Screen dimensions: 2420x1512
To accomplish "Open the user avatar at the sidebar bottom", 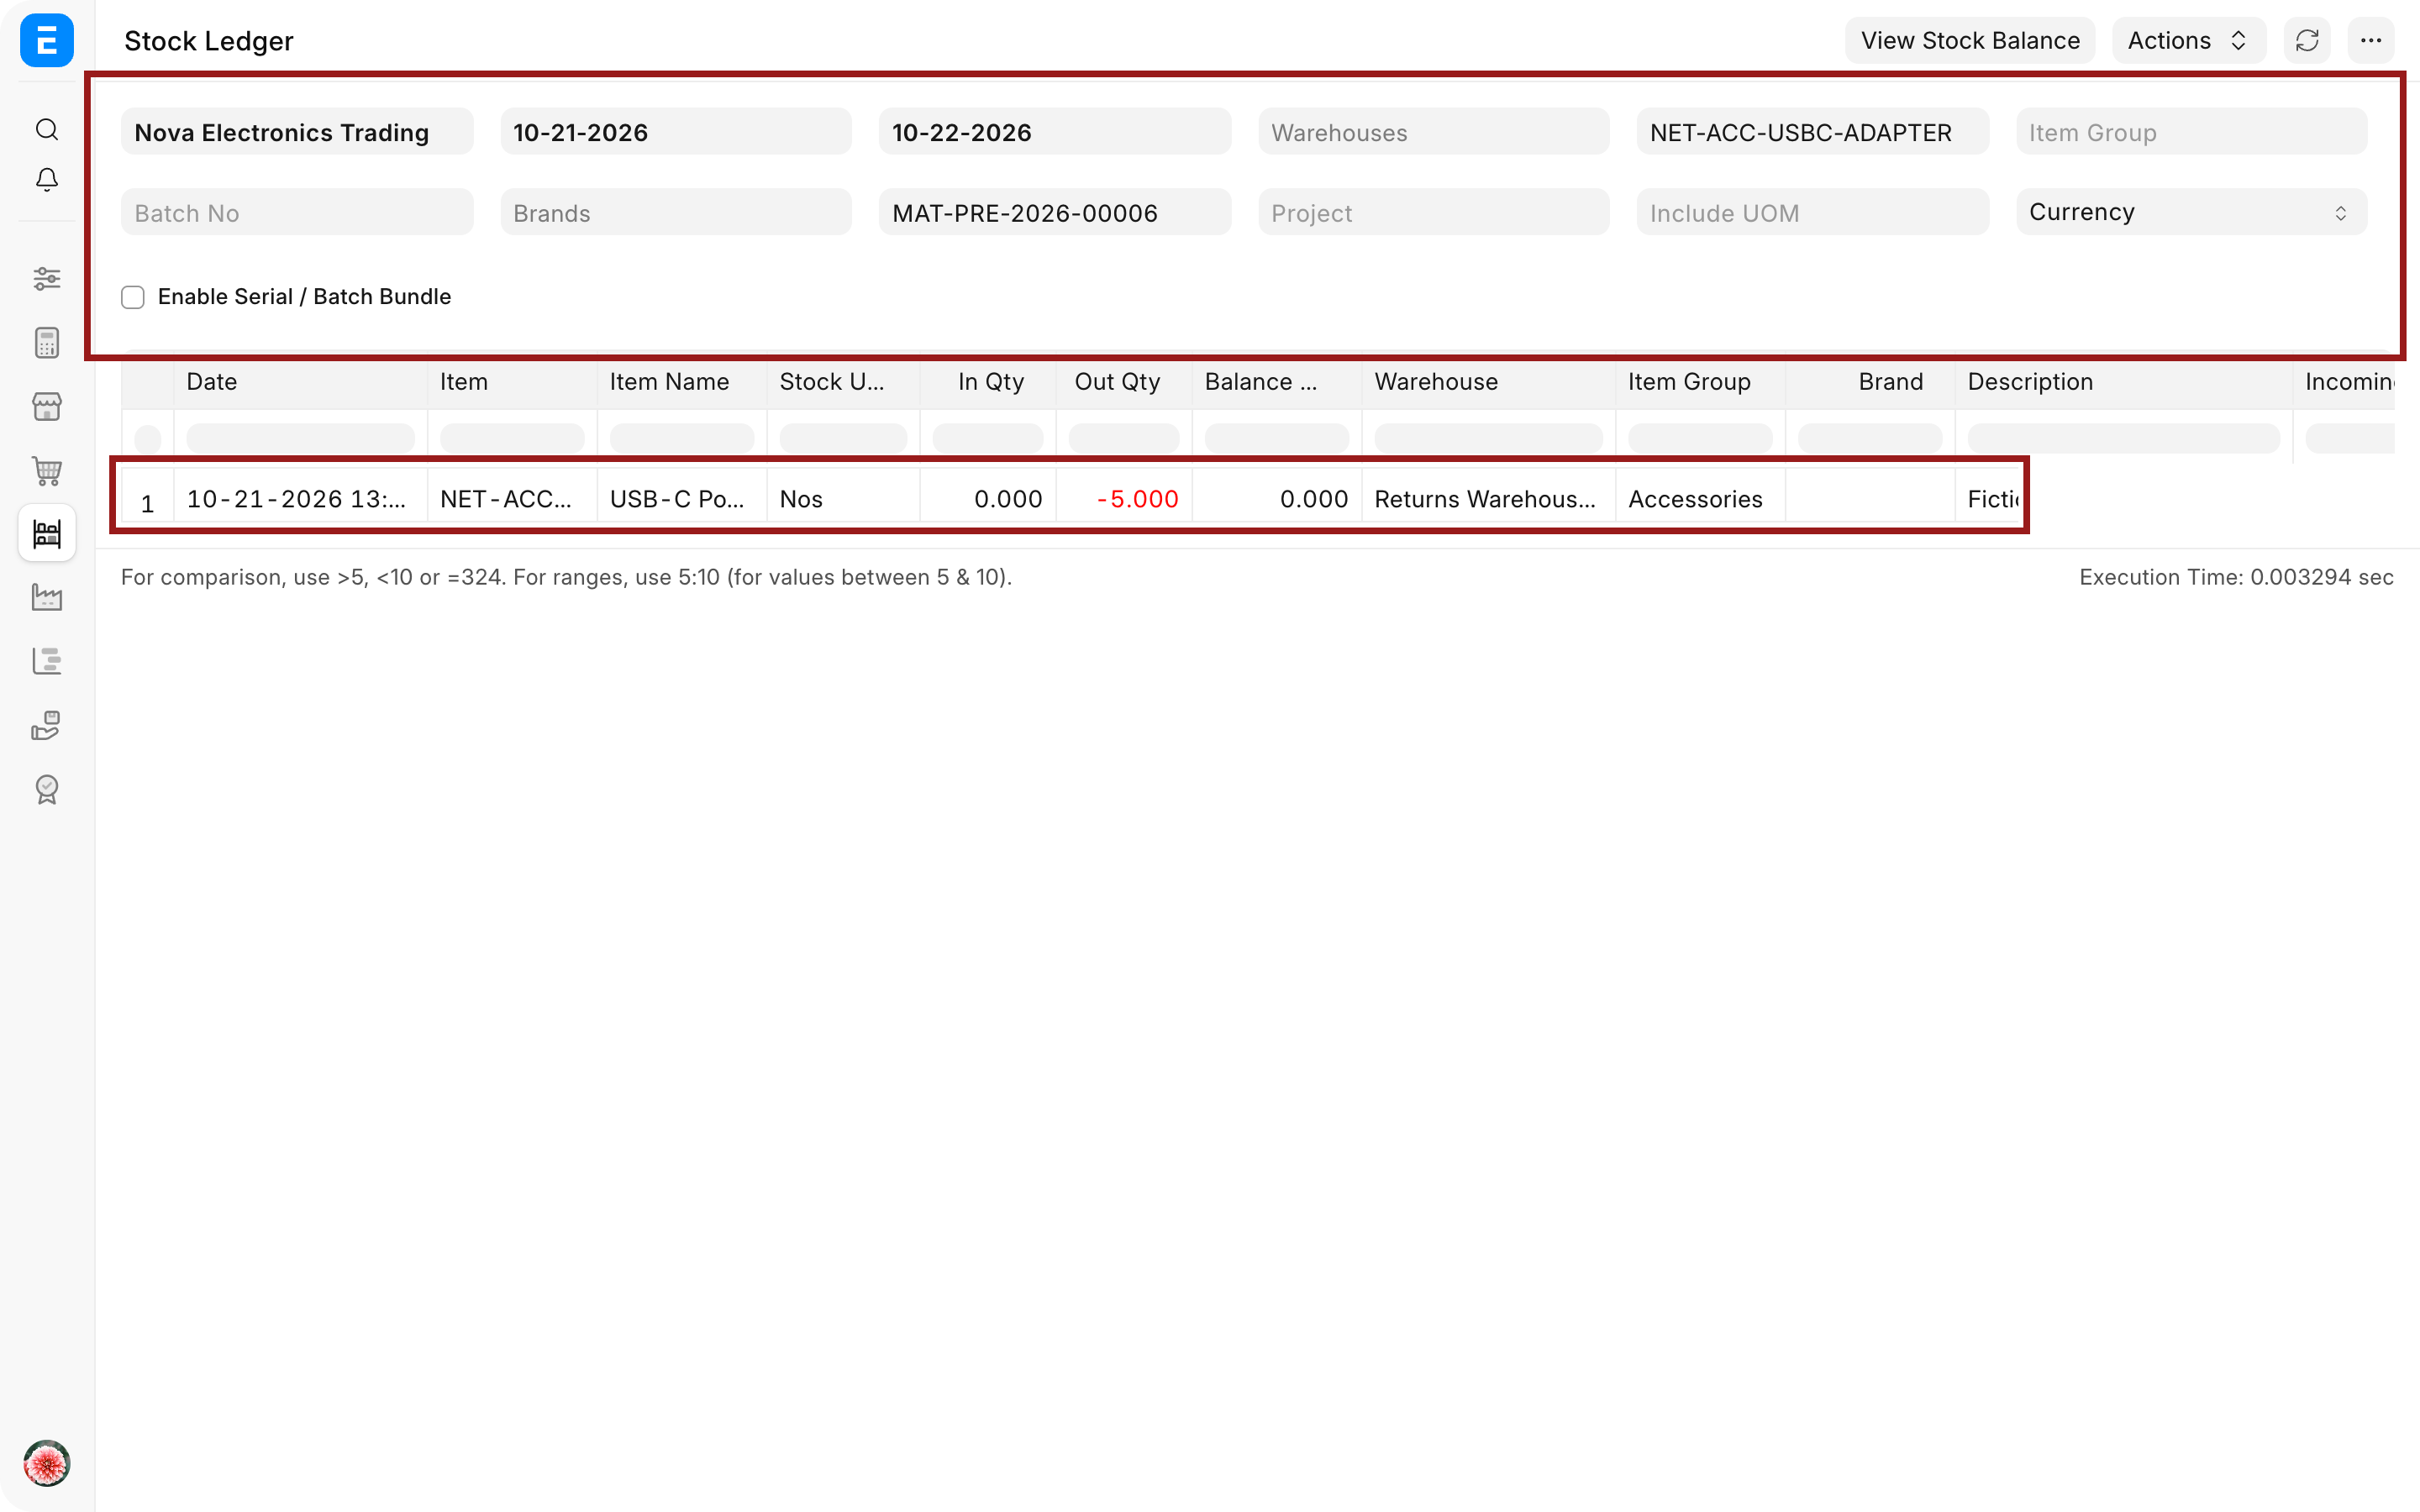I will [x=46, y=1464].
